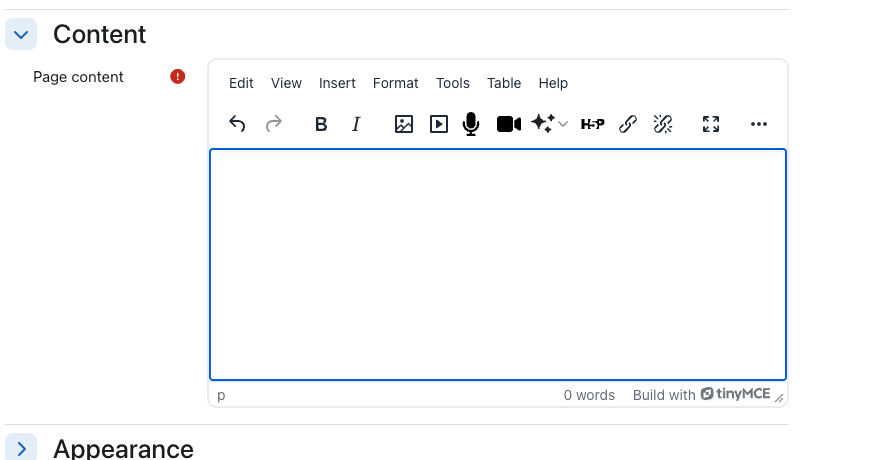Screen dimensions: 875x460
Task: Click the Build with tinyMCE link
Action: (701, 395)
